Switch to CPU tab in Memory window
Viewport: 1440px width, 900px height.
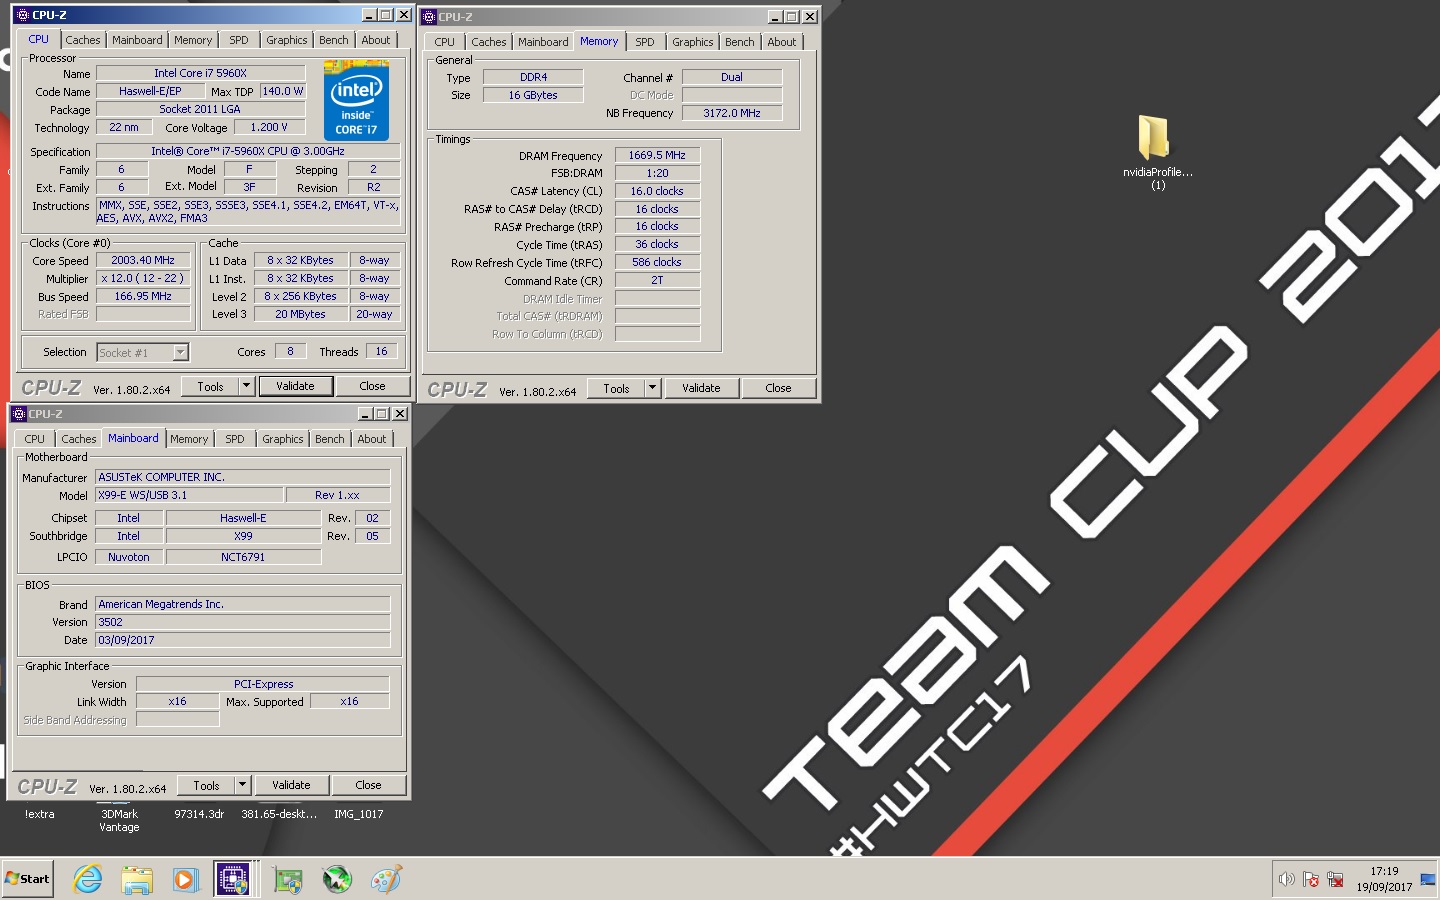point(445,42)
